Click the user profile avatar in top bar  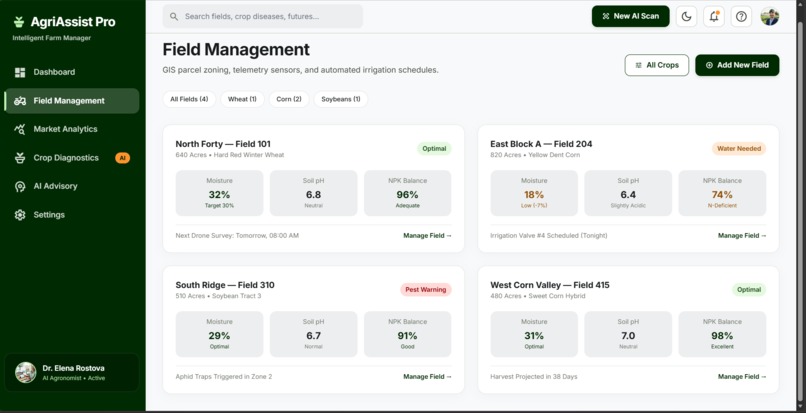tap(770, 16)
